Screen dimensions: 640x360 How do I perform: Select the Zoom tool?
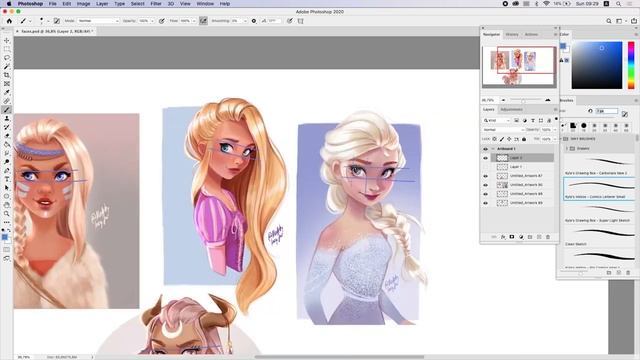point(7,213)
